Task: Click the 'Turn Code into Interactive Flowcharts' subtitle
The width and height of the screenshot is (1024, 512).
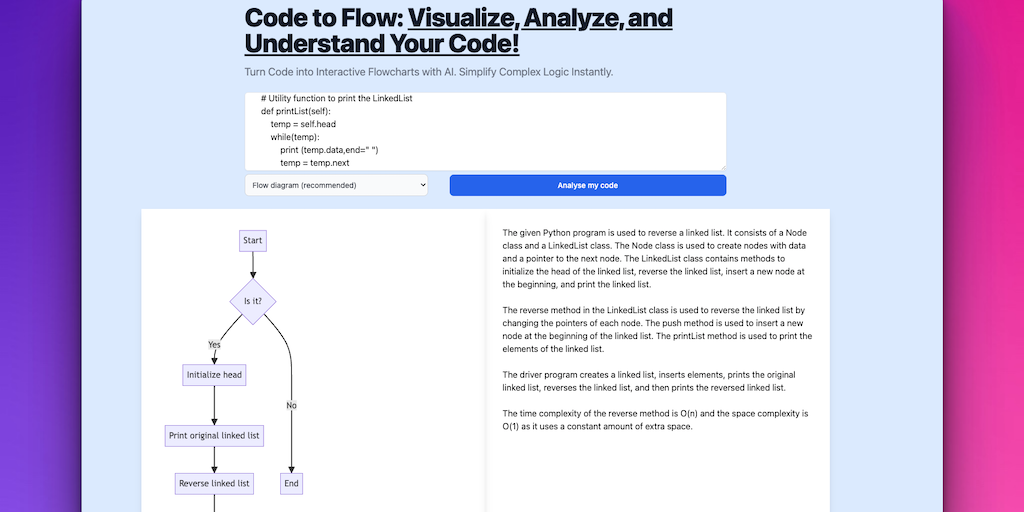Action: pyautogui.click(x=428, y=72)
